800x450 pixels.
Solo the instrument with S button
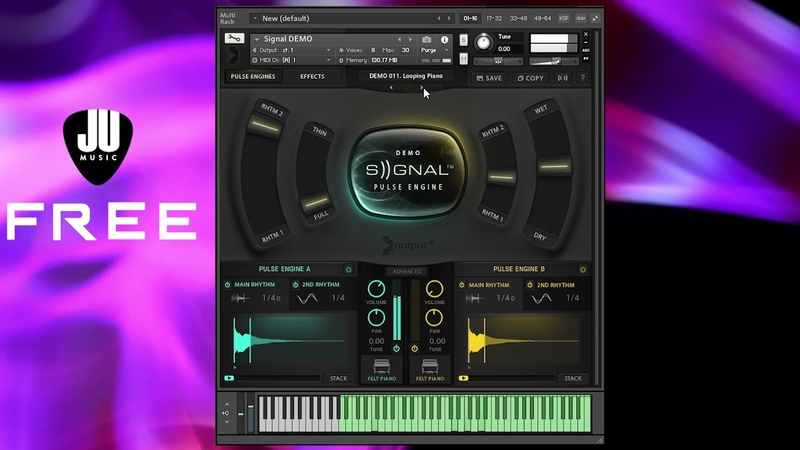pos(463,40)
